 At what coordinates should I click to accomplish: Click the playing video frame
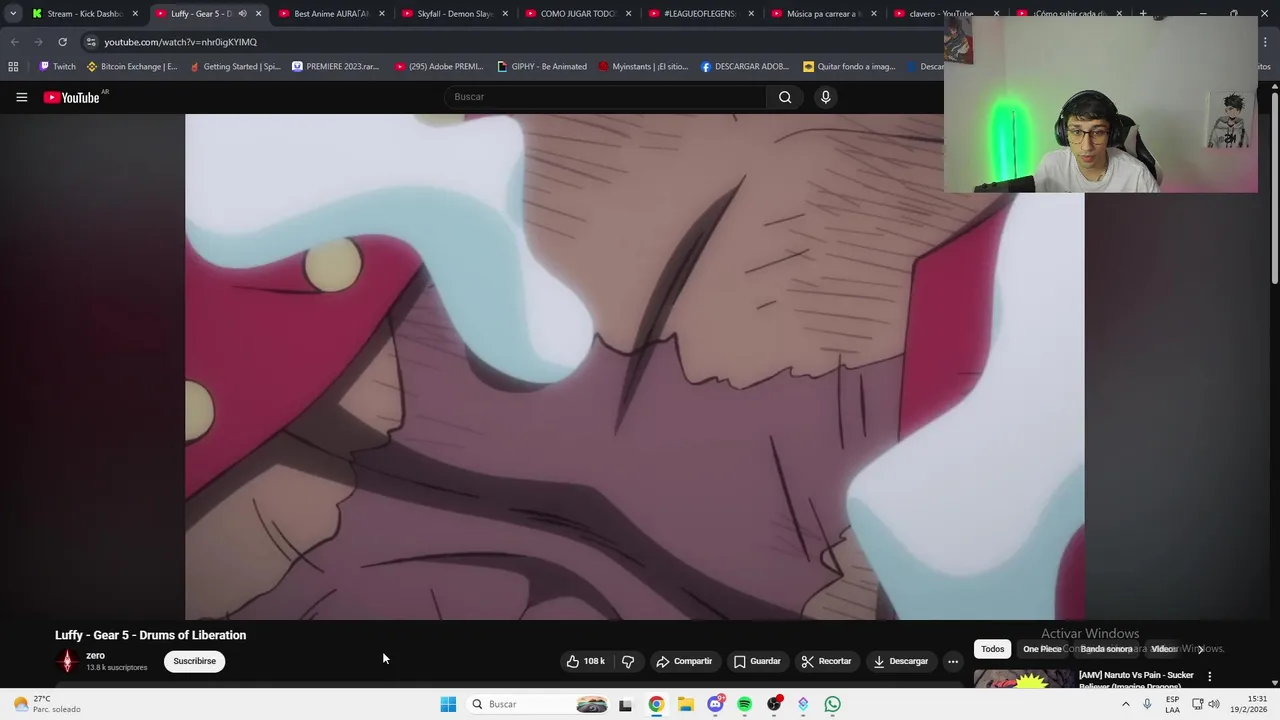tap(634, 367)
